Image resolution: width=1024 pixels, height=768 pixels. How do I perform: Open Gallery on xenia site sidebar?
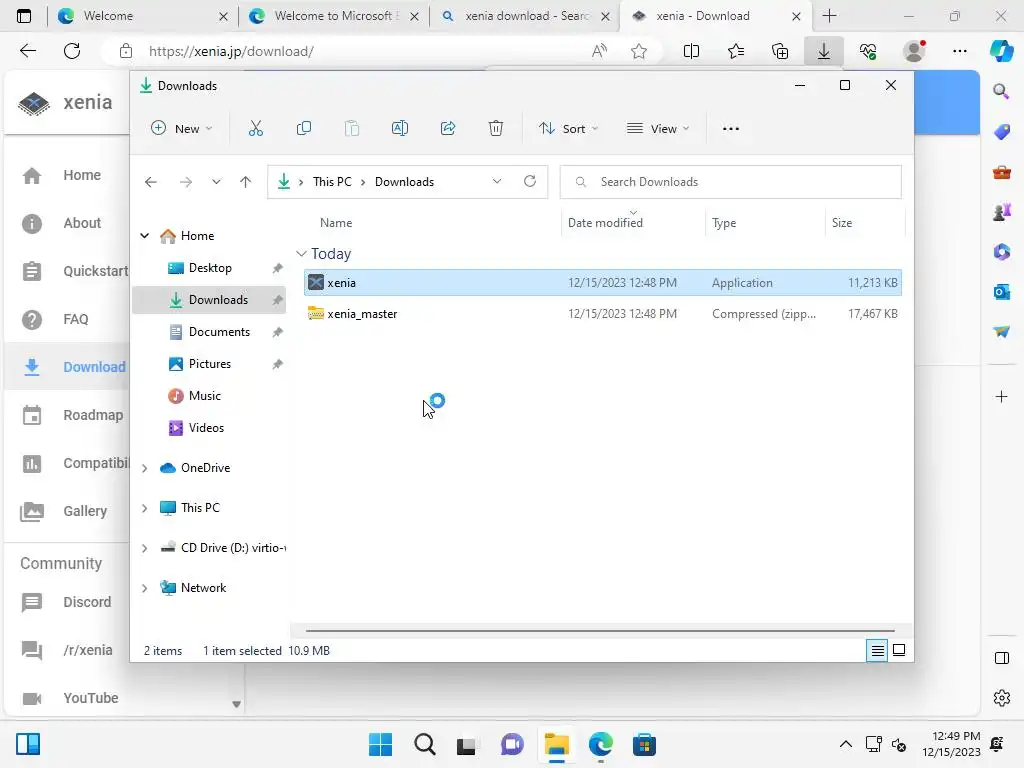pos(64,511)
